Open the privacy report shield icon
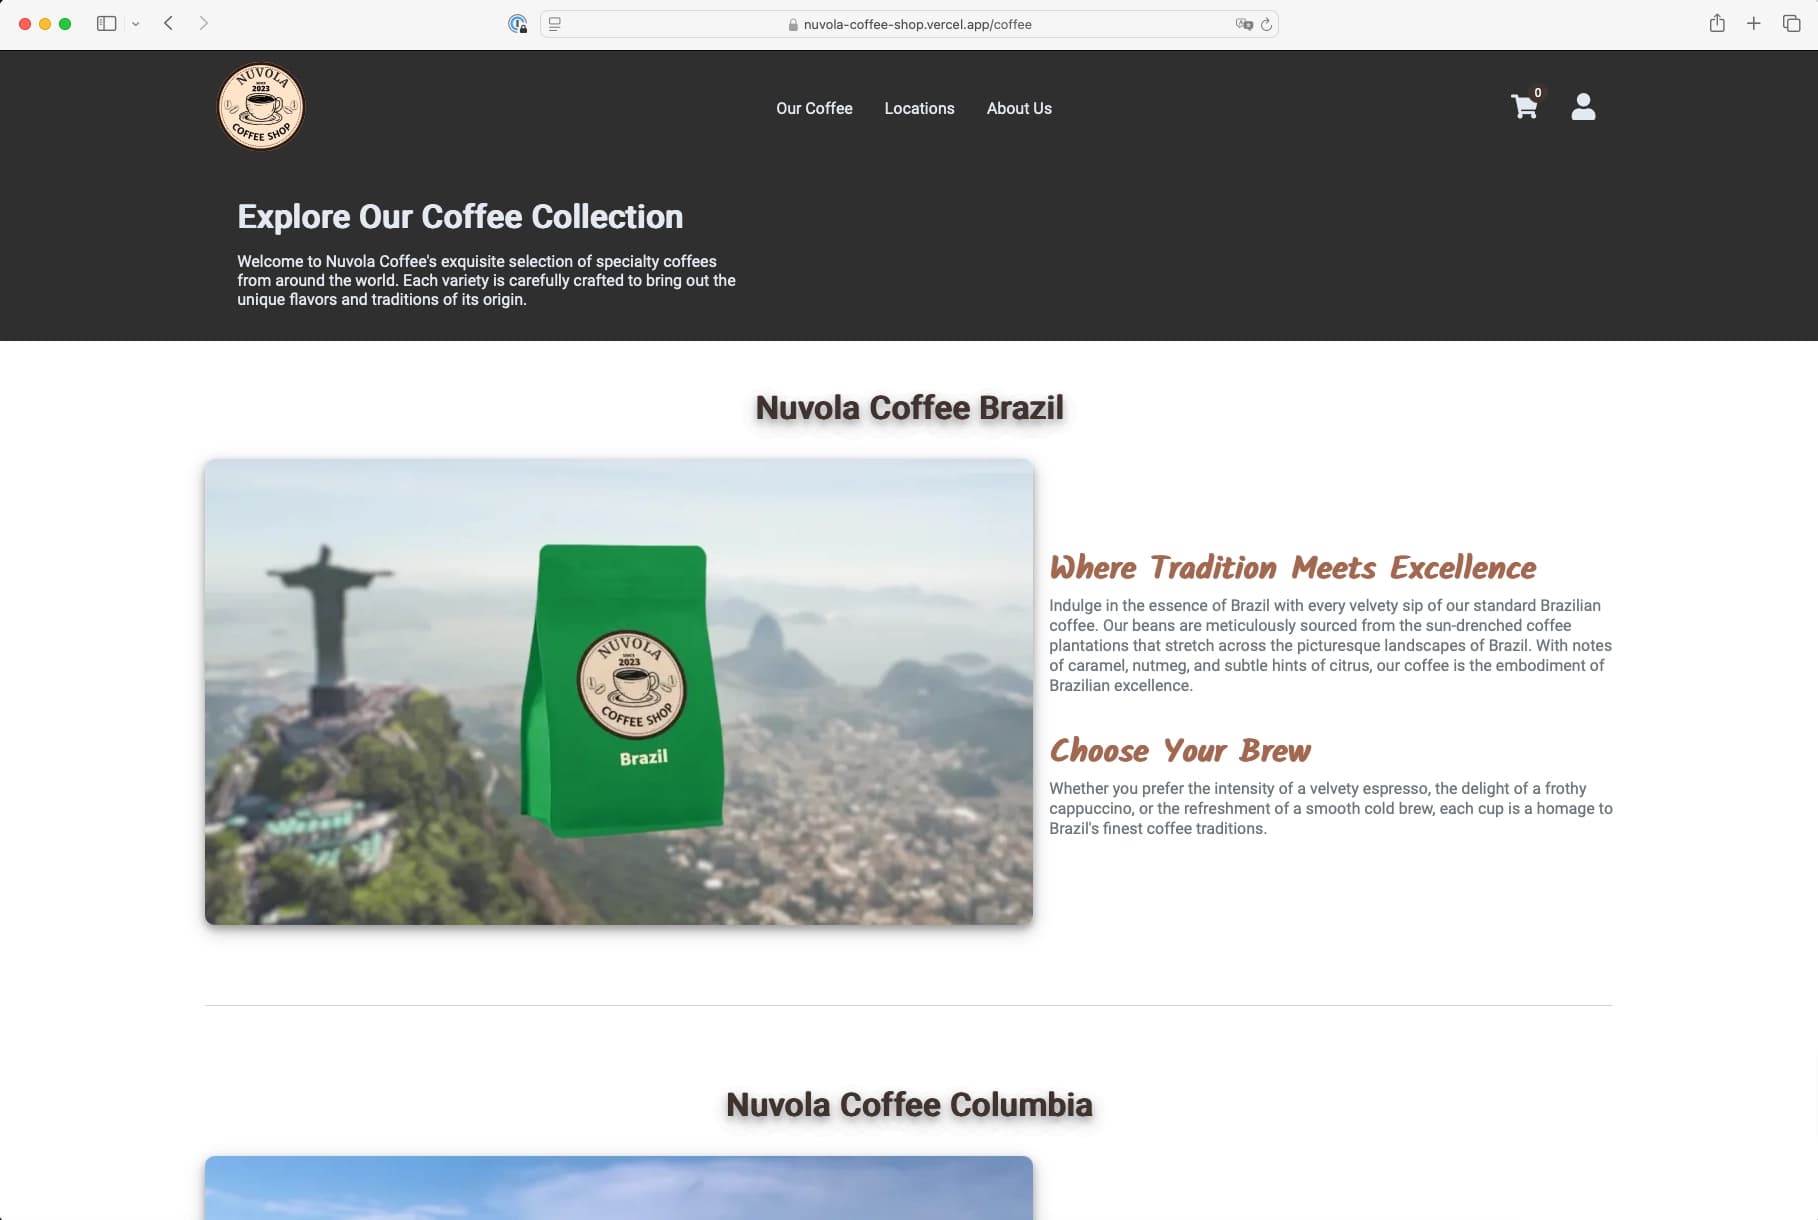Viewport: 1818px width, 1220px height. tap(517, 24)
